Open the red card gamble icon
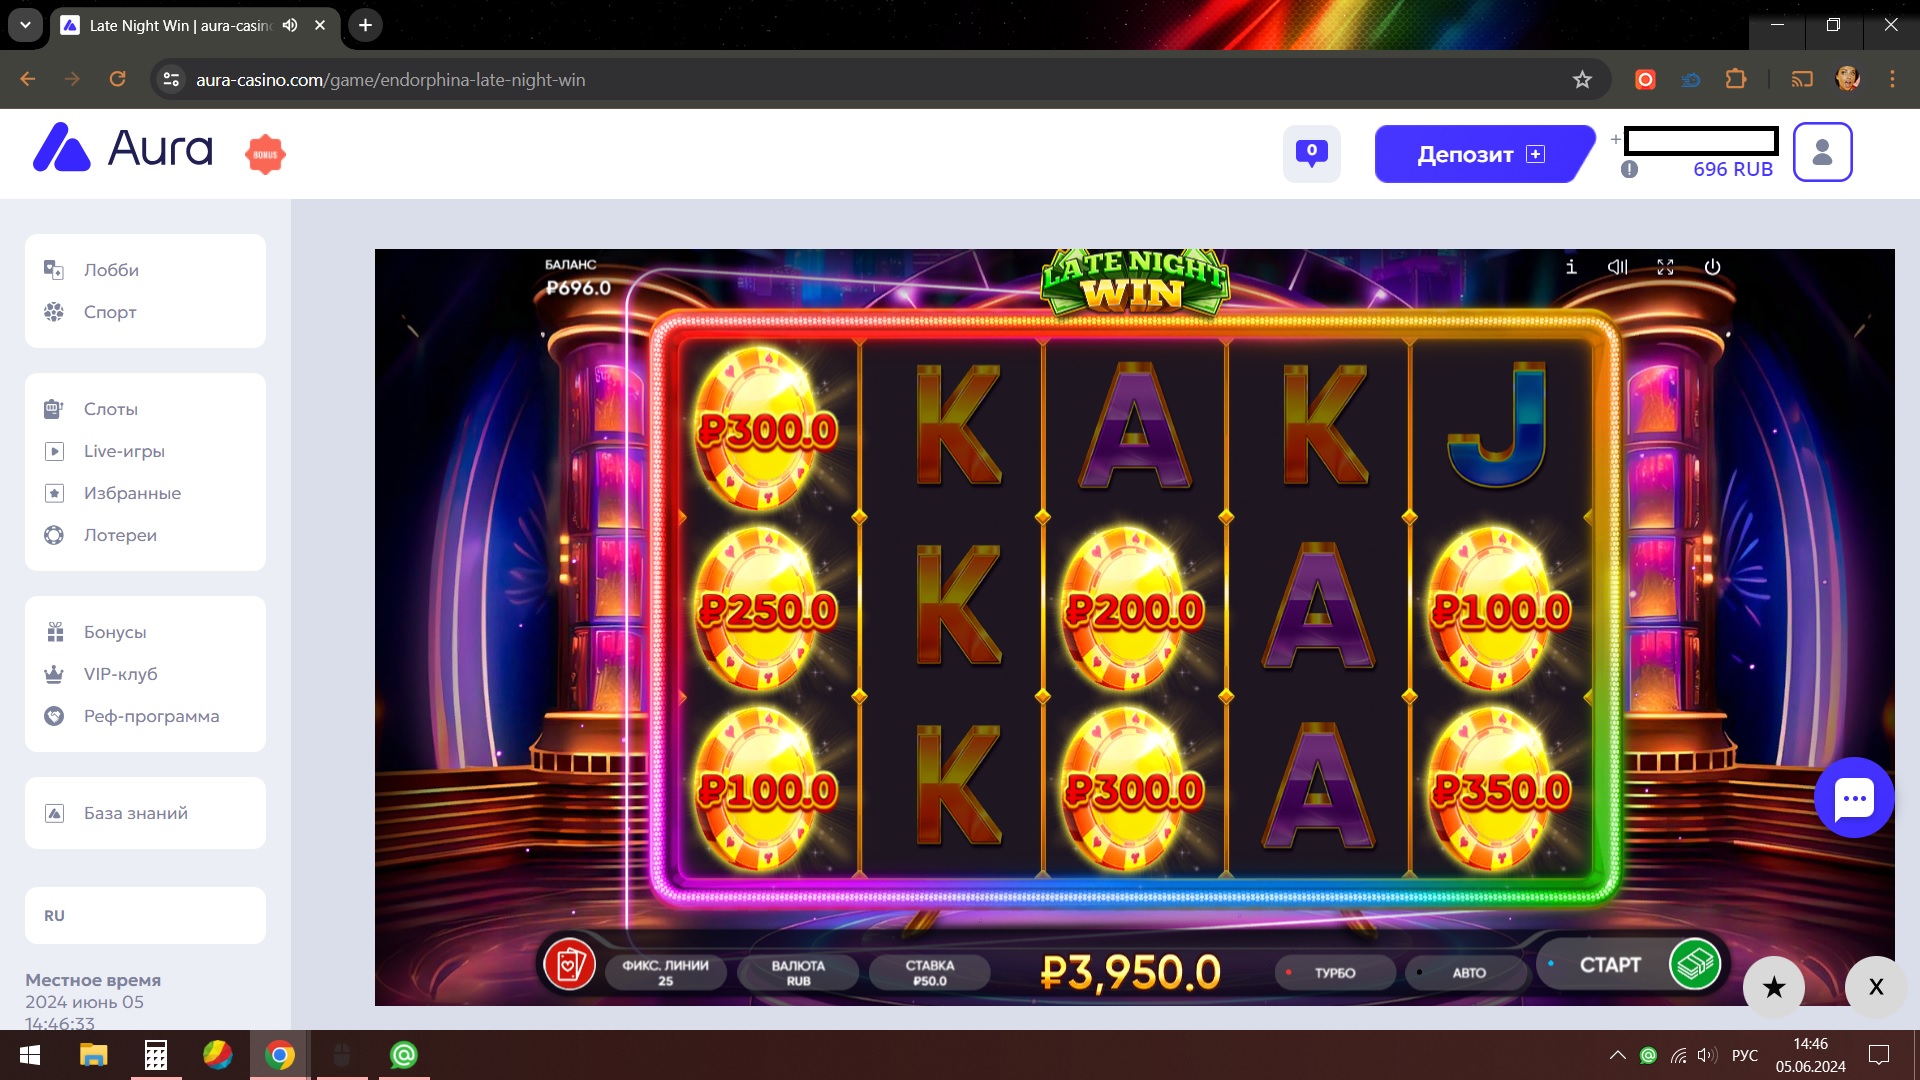The height and width of the screenshot is (1080, 1920). pyautogui.click(x=569, y=965)
